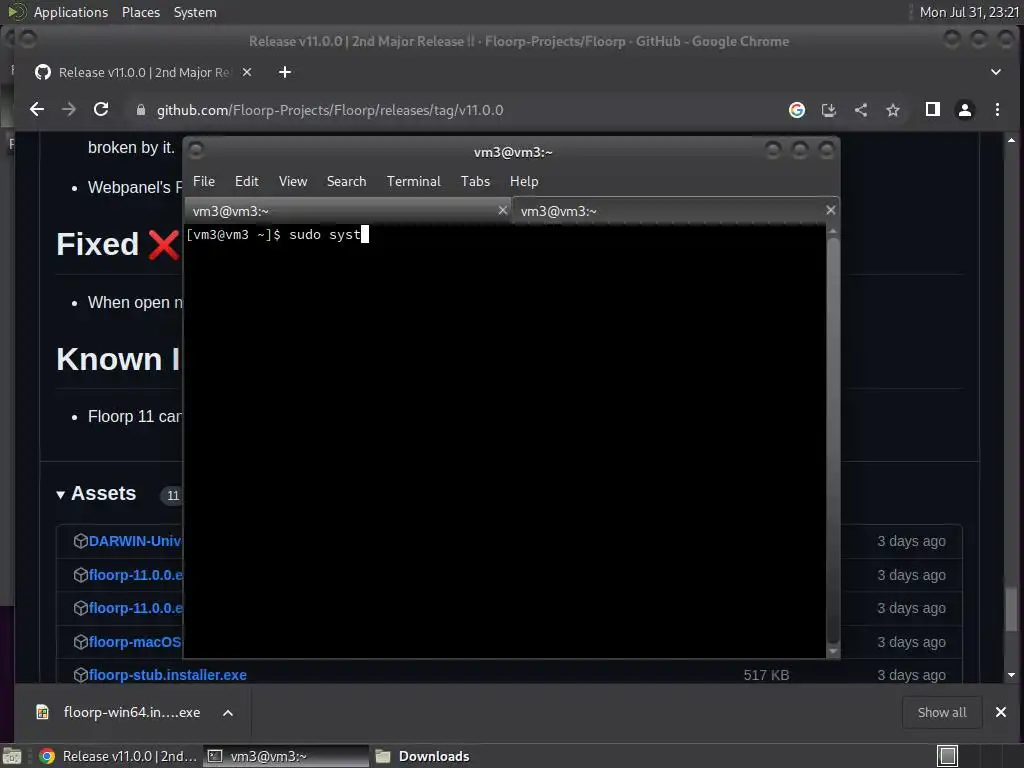The width and height of the screenshot is (1024, 768).
Task: Click the 517 KB file size
Action: tap(766, 675)
